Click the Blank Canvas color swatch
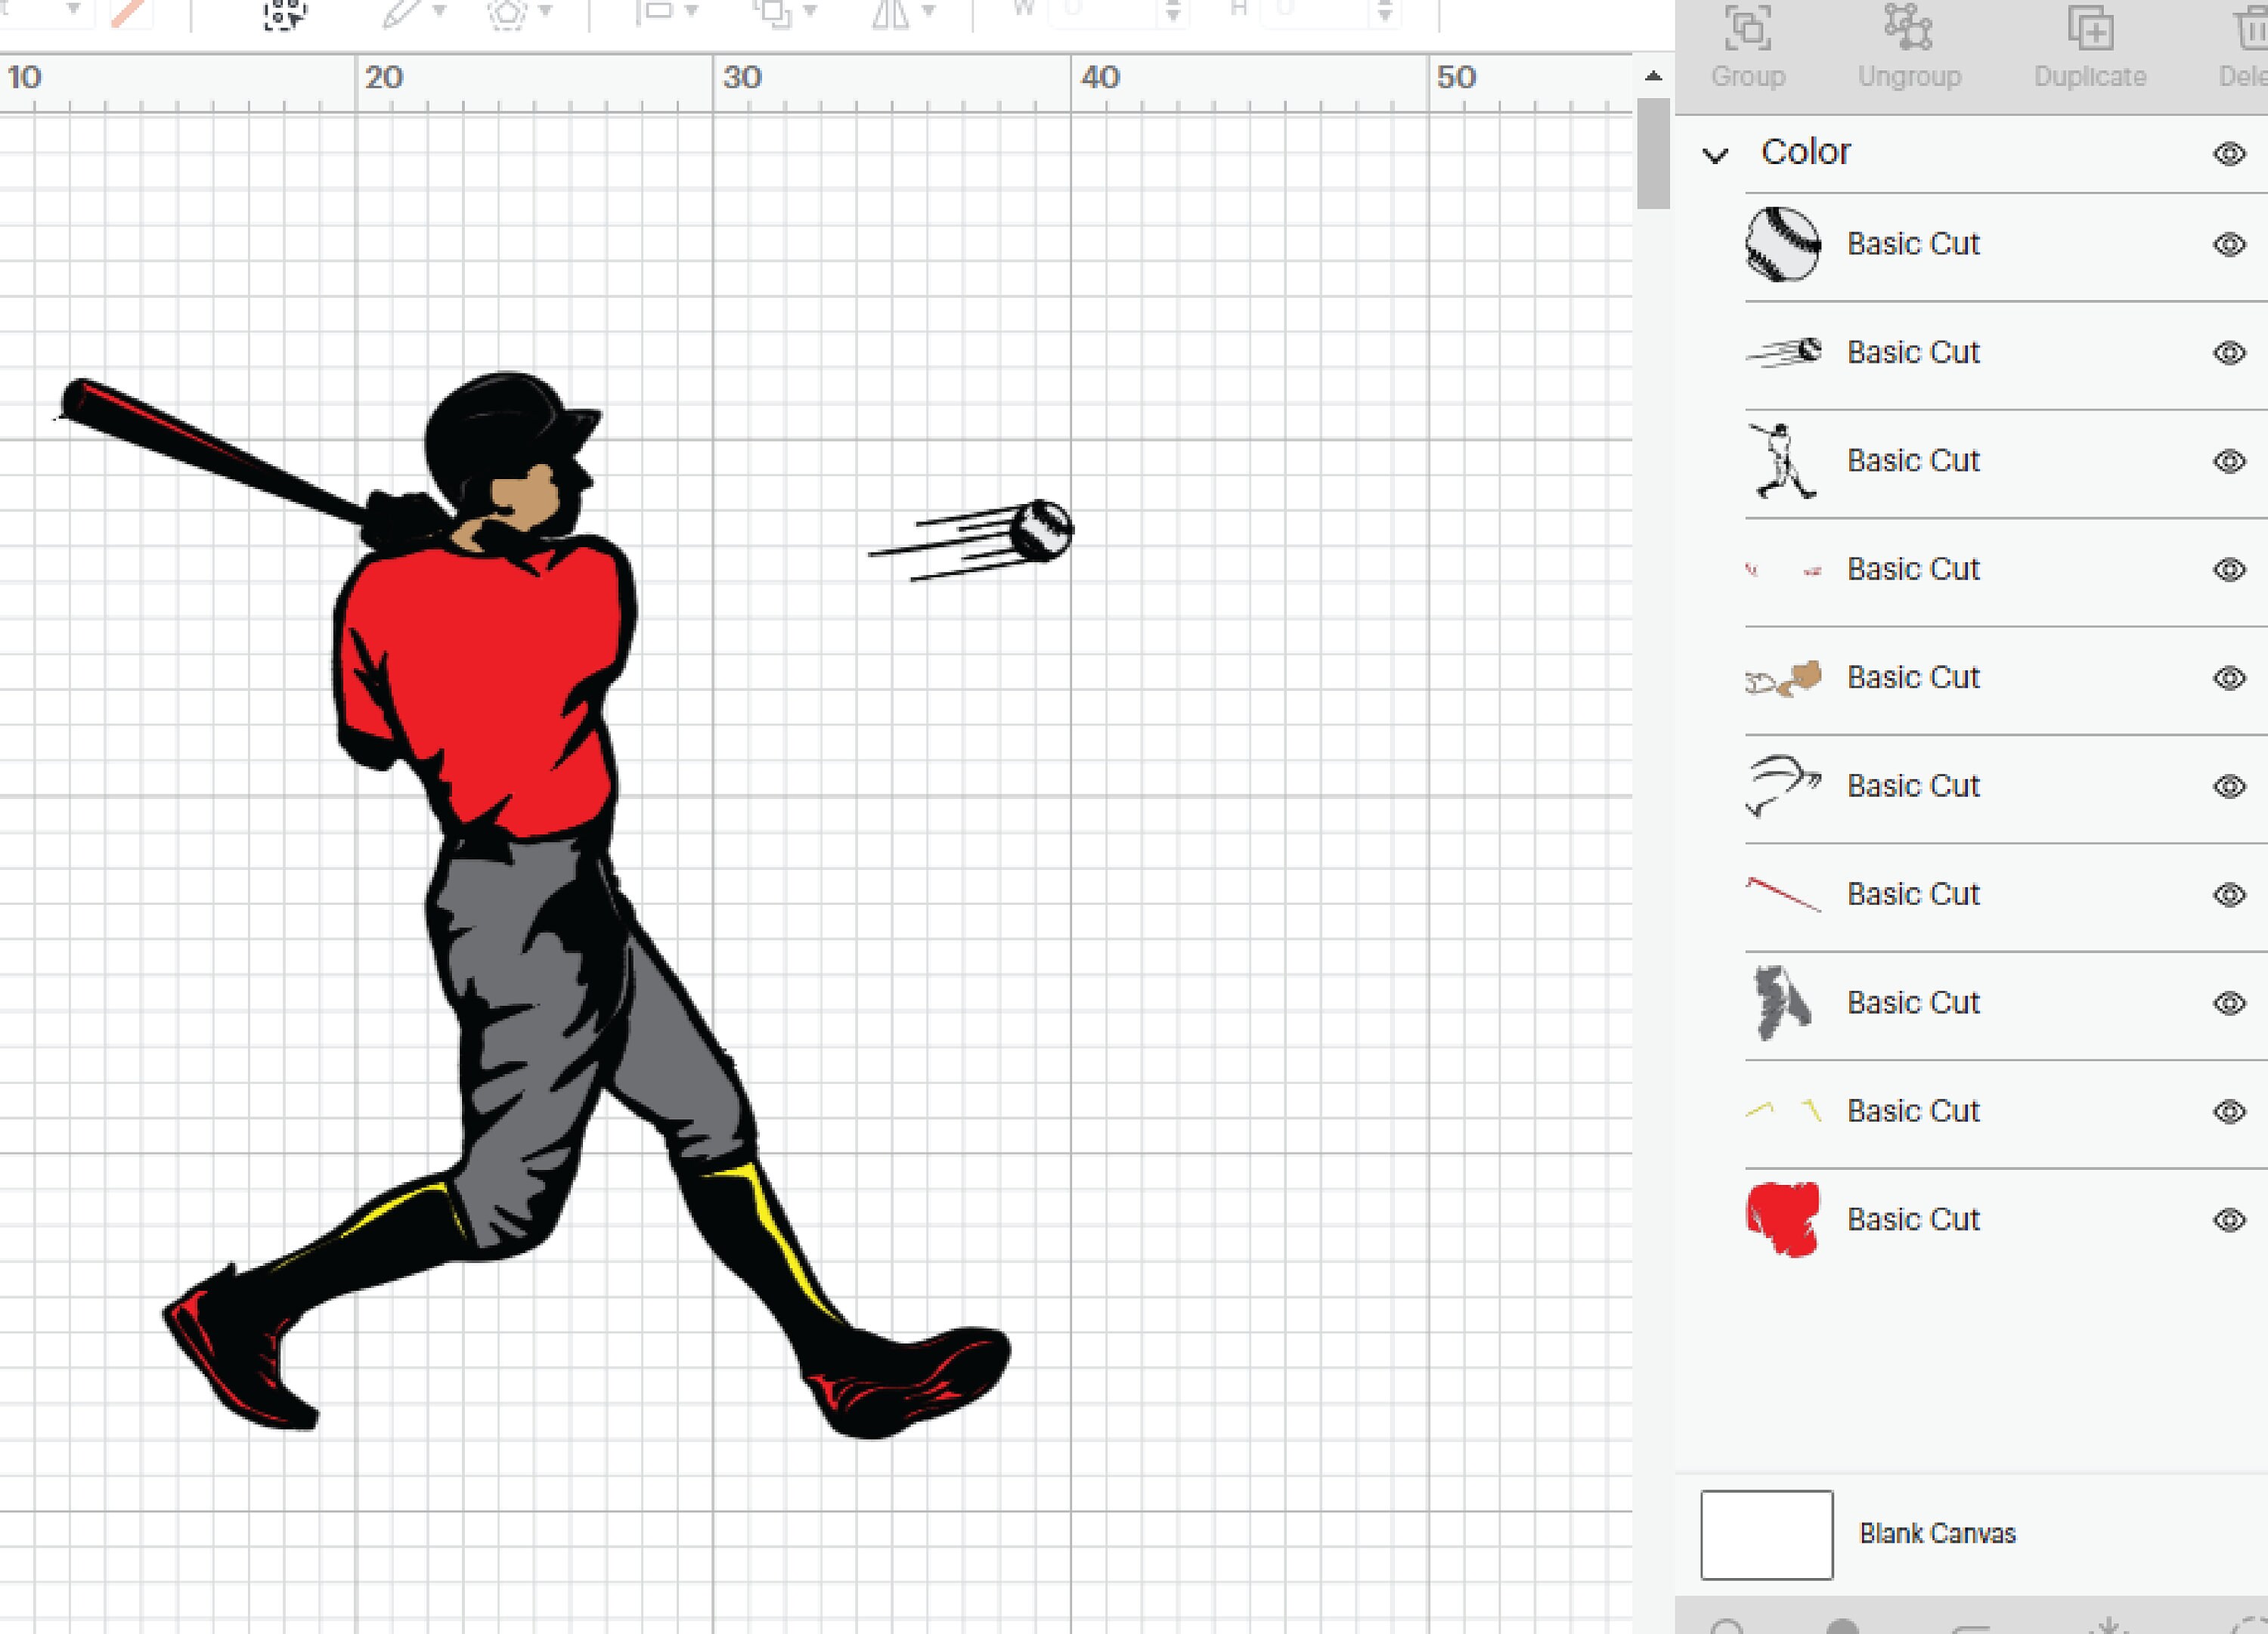Viewport: 2268px width, 1634px height. 1766,1535
